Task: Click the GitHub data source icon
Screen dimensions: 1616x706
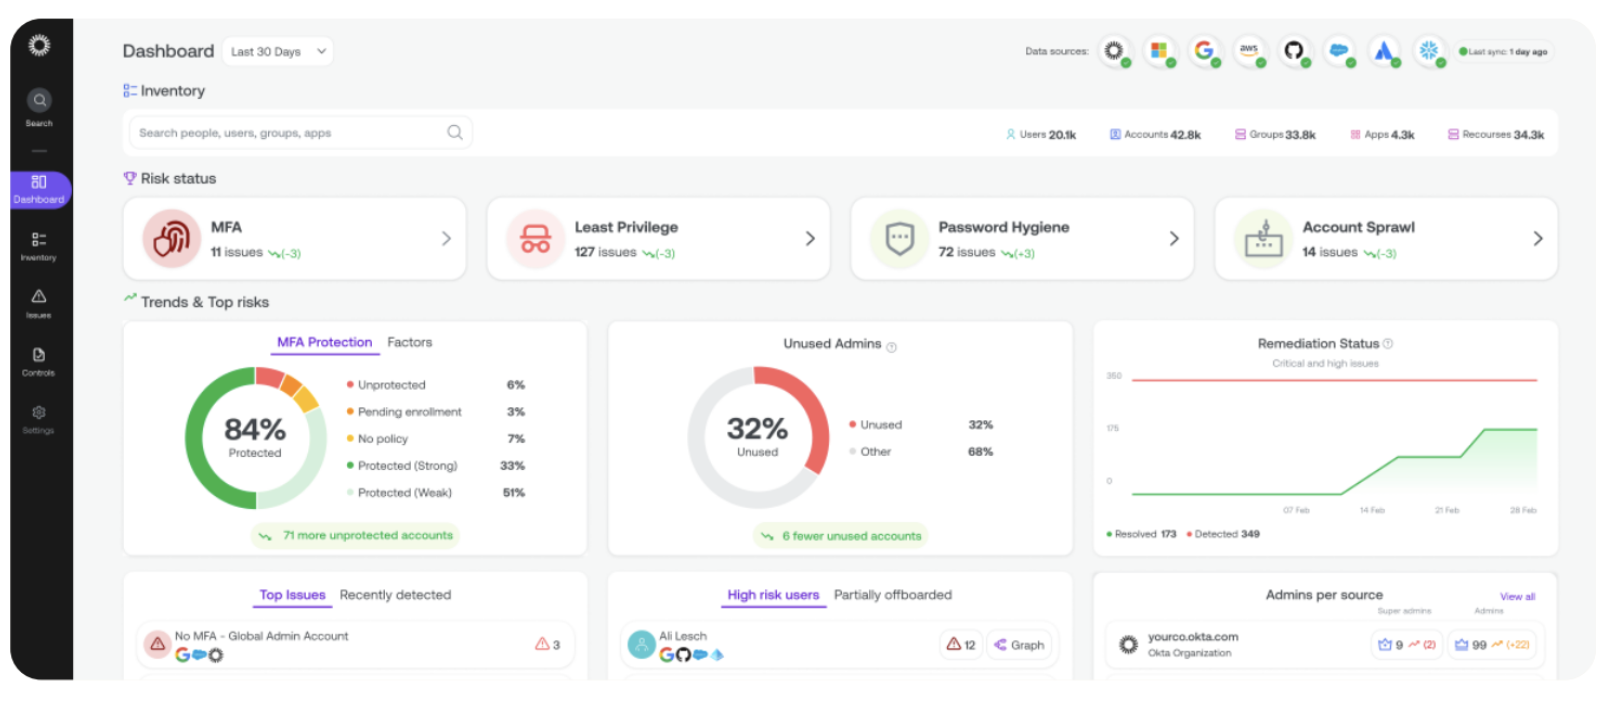Action: coord(1294,51)
